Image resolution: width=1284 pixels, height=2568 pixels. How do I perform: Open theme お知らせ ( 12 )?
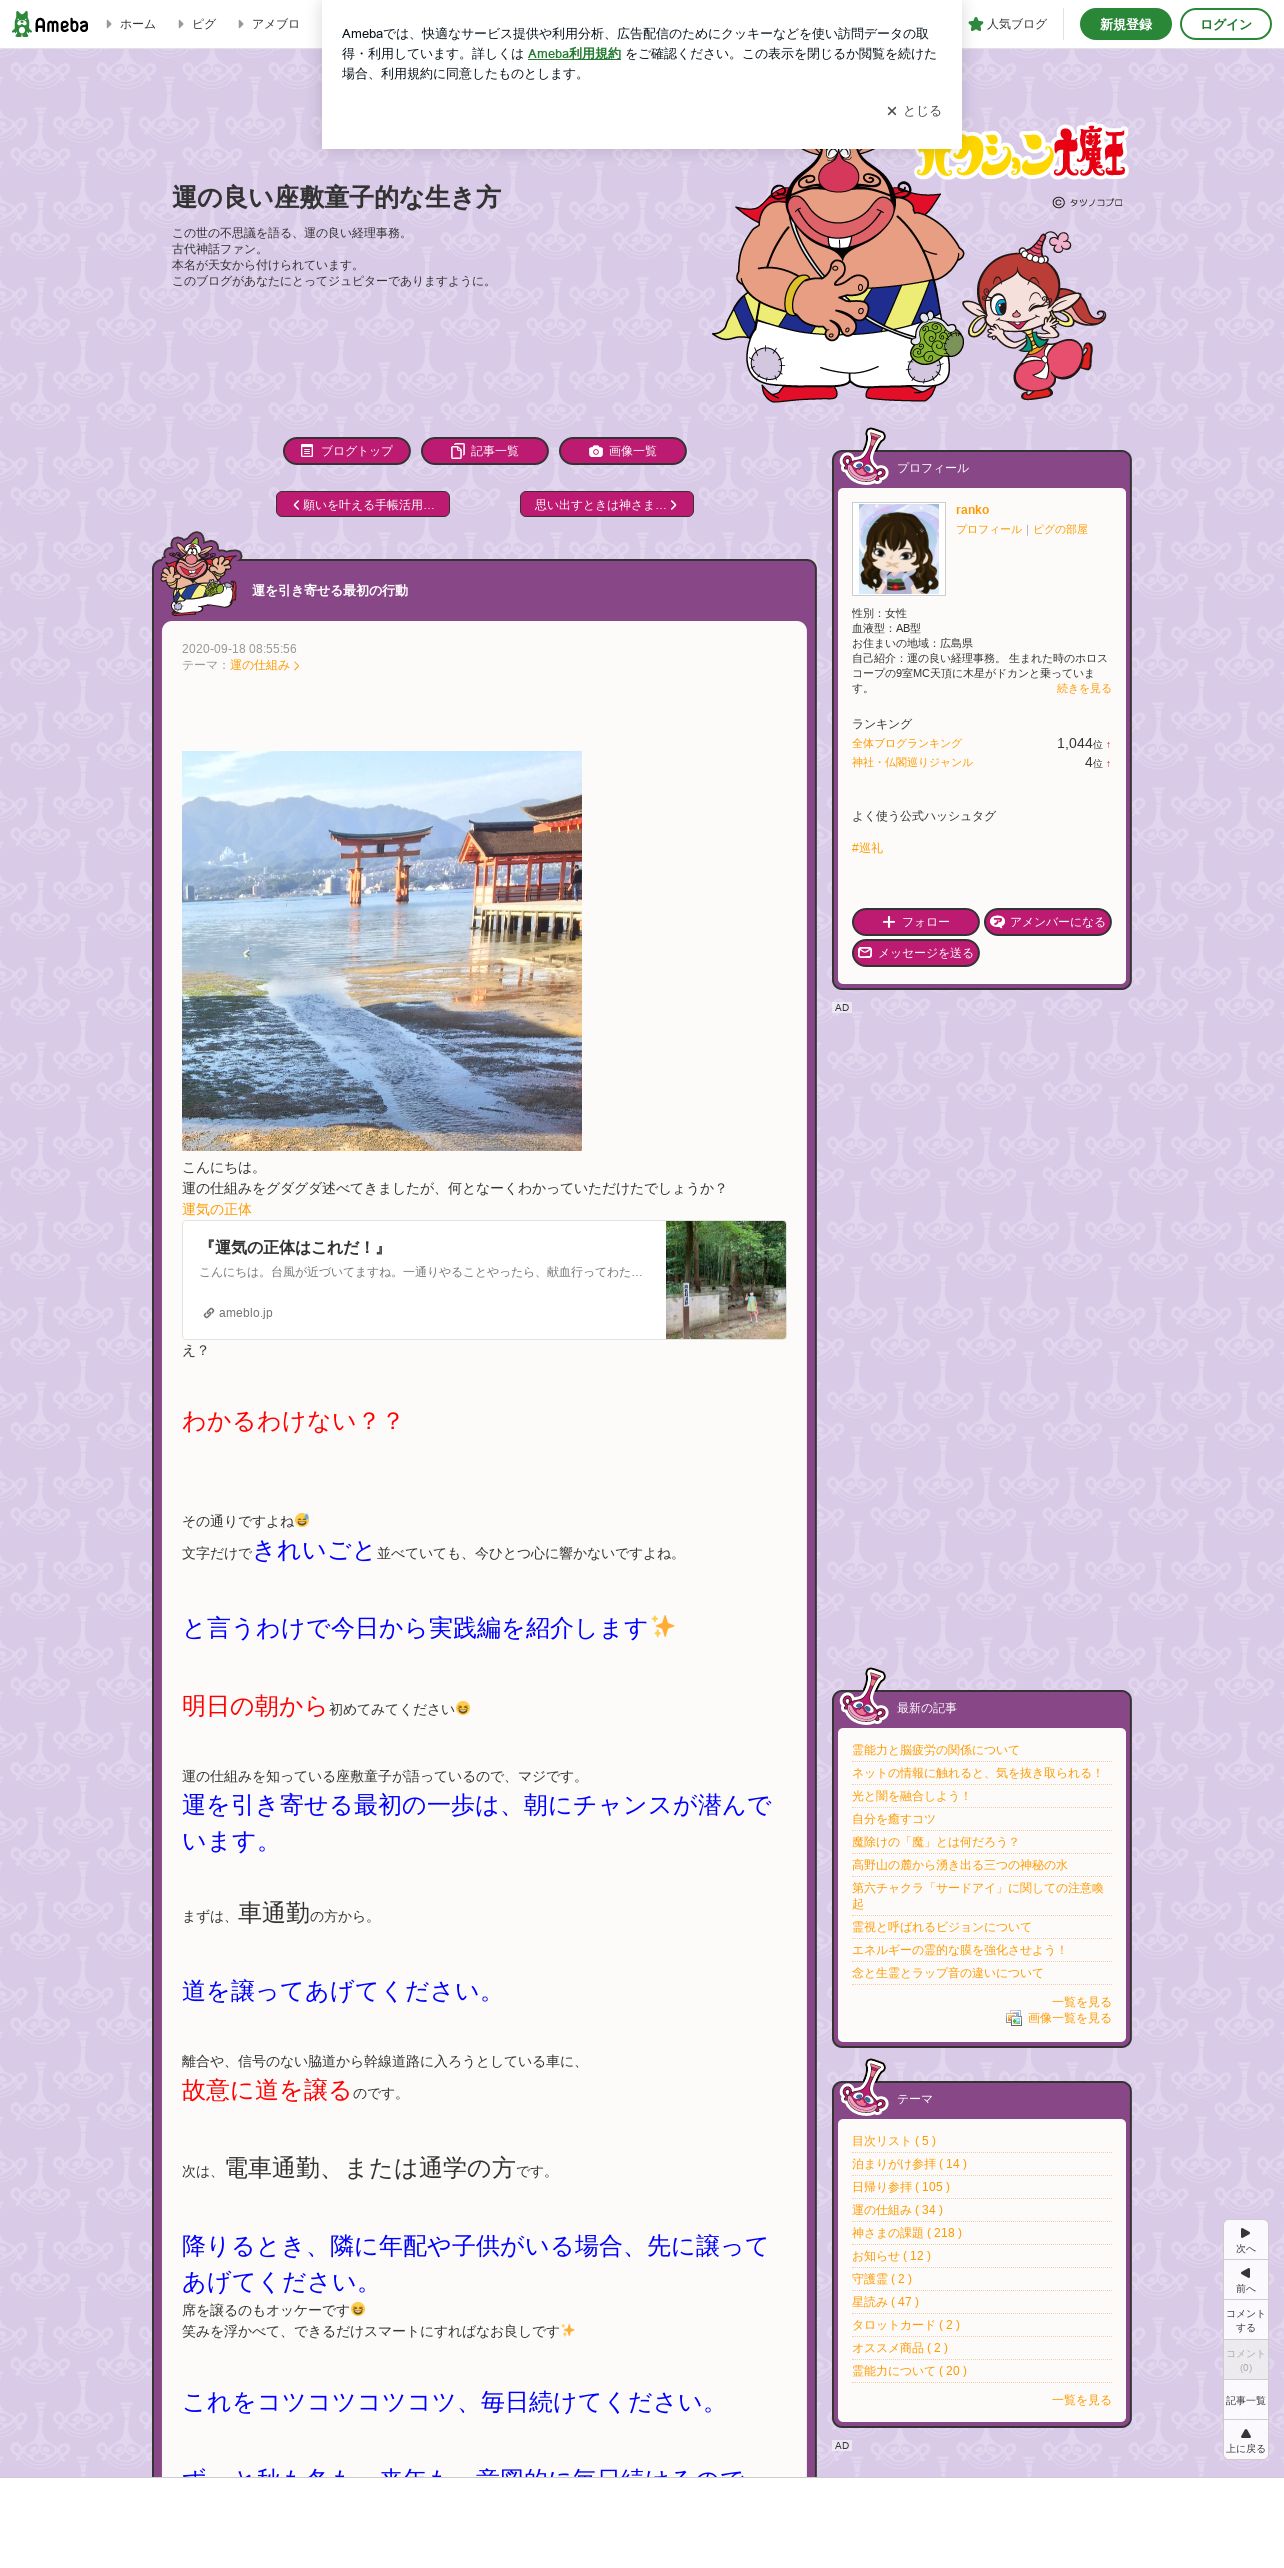pos(891,2256)
